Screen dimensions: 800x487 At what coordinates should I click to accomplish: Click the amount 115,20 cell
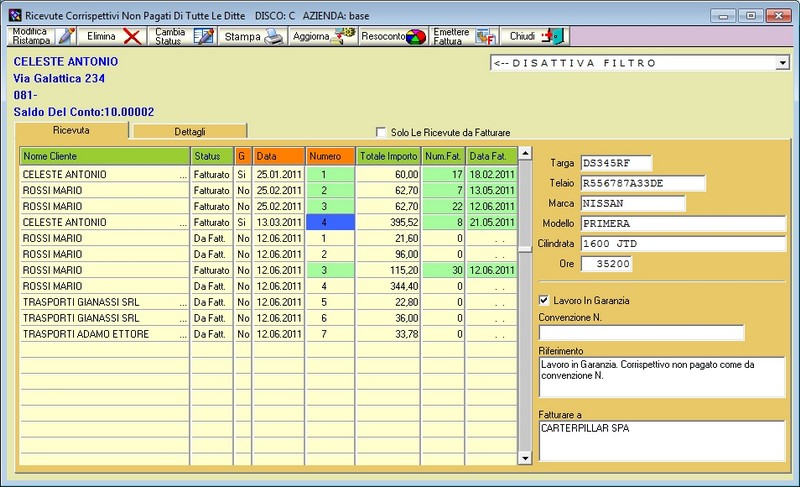(x=388, y=270)
